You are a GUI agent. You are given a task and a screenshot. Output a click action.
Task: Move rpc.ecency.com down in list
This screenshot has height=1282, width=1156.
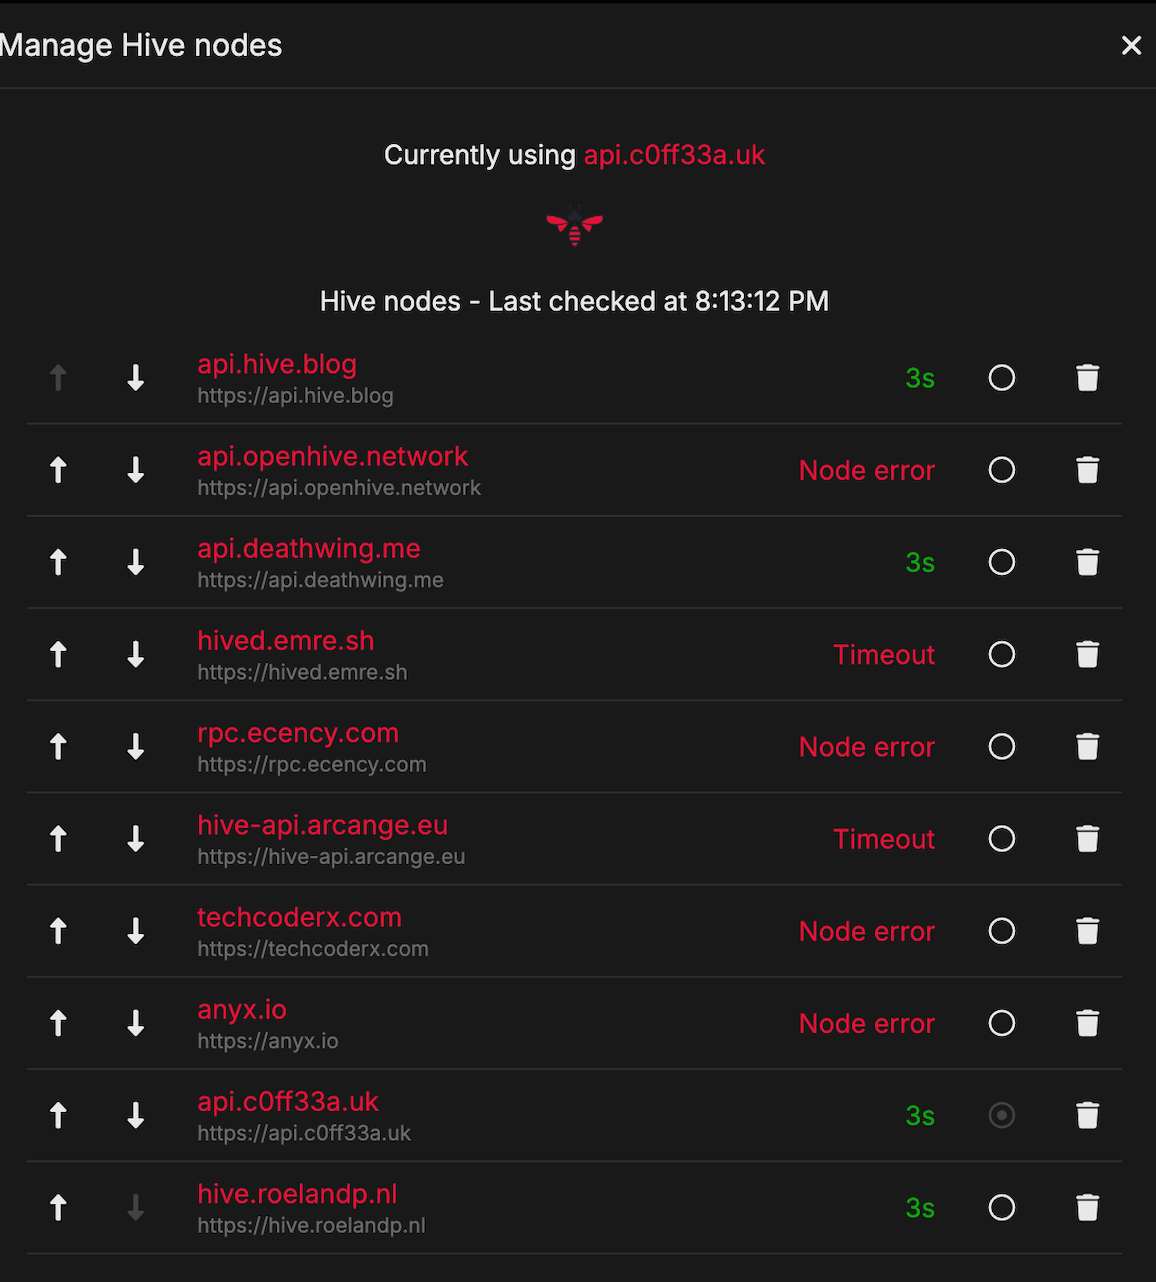tap(136, 747)
